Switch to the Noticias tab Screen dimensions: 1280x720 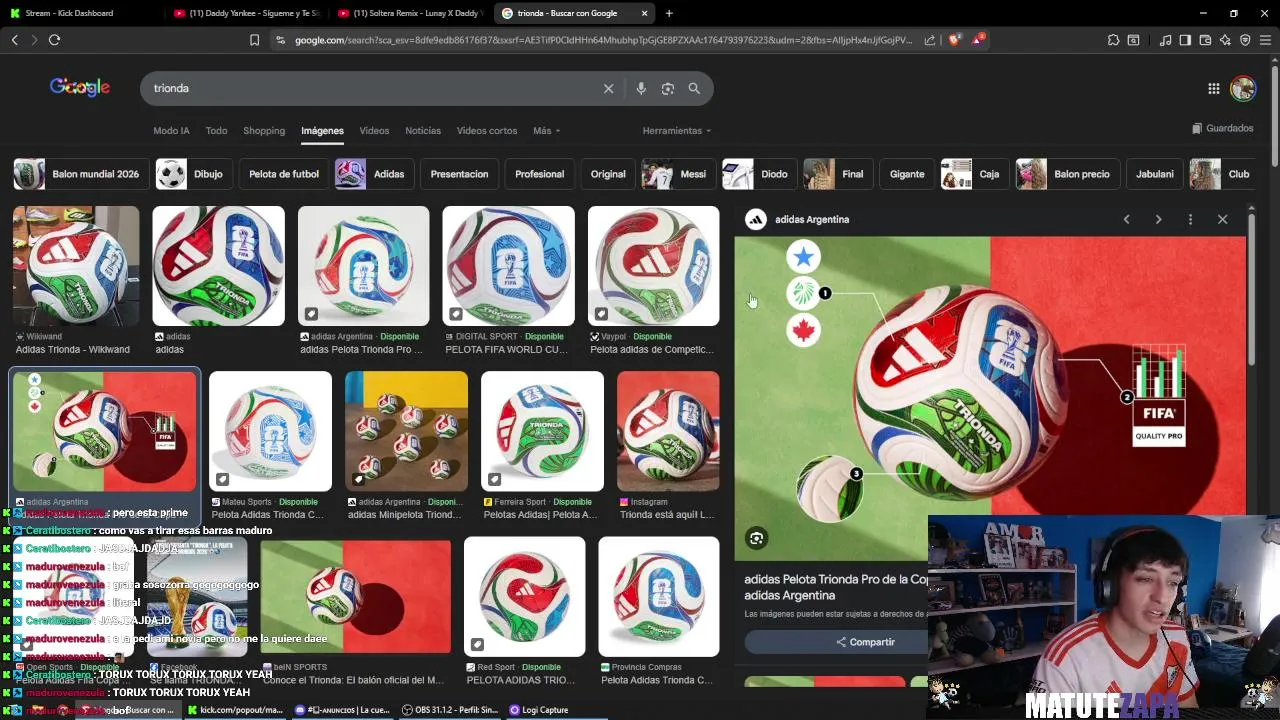(423, 131)
